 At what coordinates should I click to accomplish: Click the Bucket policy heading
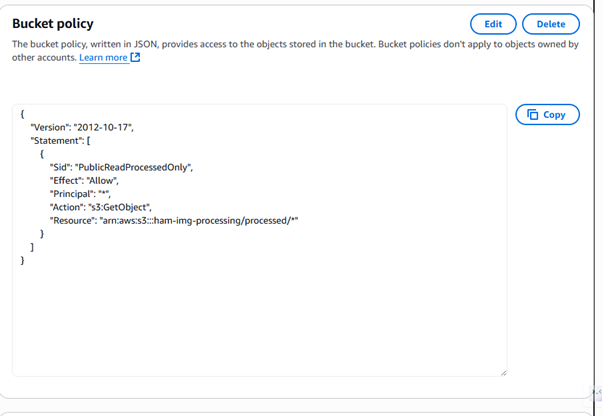[x=53, y=24]
